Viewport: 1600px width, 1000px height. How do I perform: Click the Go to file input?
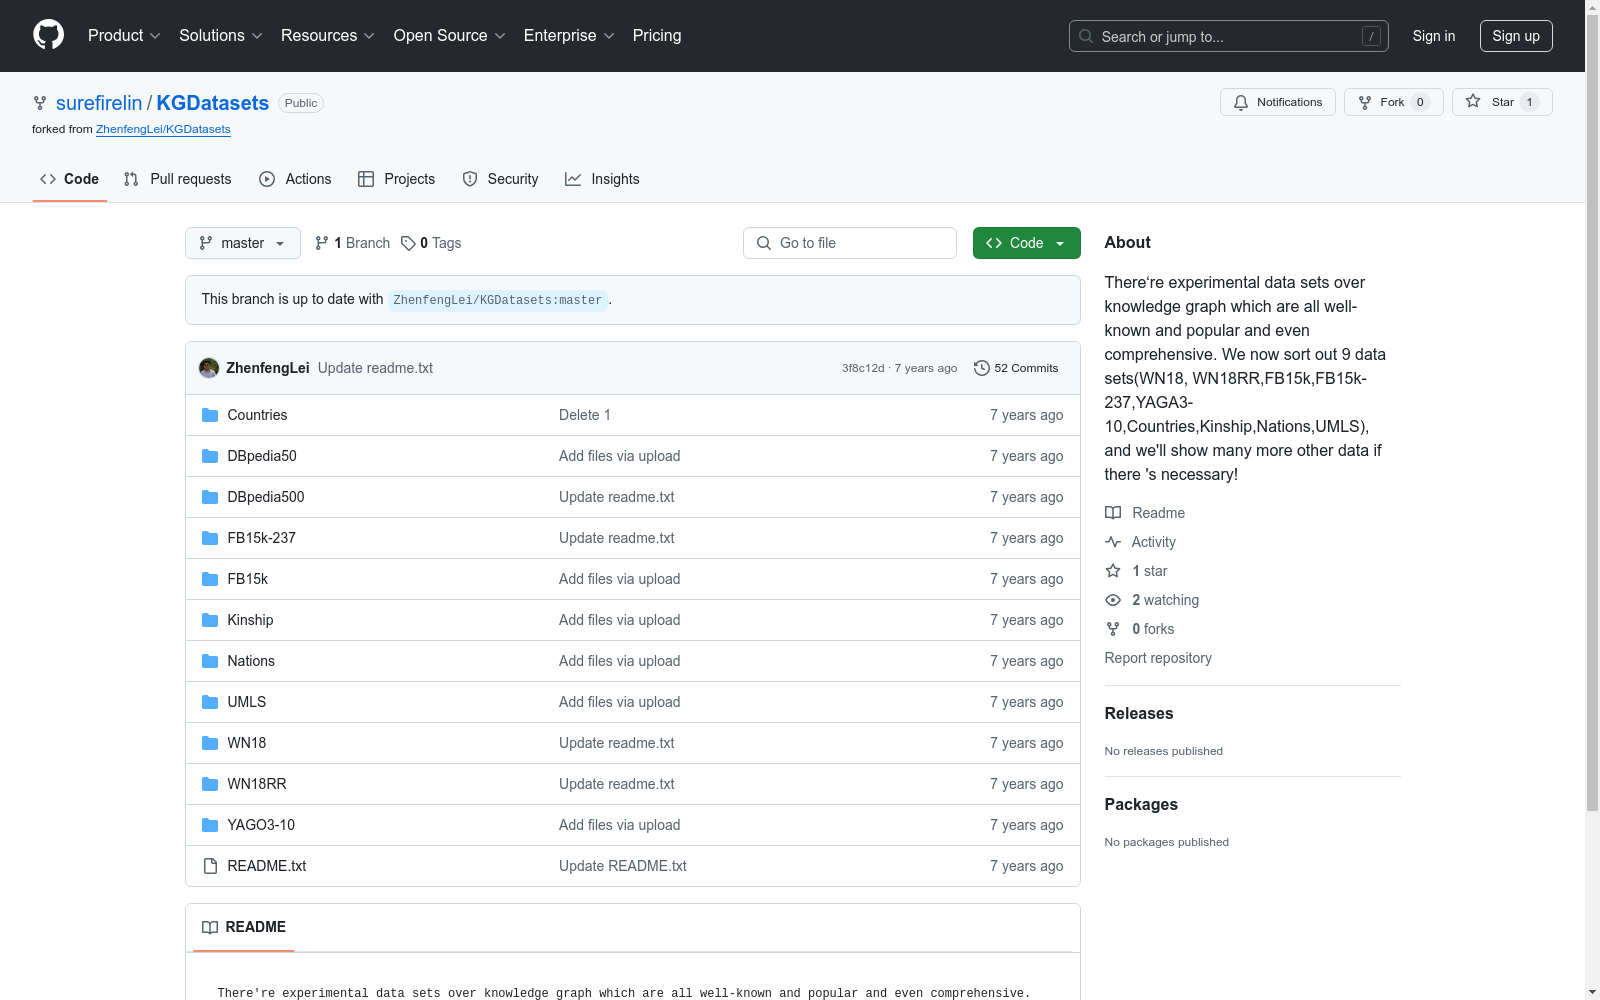850,243
